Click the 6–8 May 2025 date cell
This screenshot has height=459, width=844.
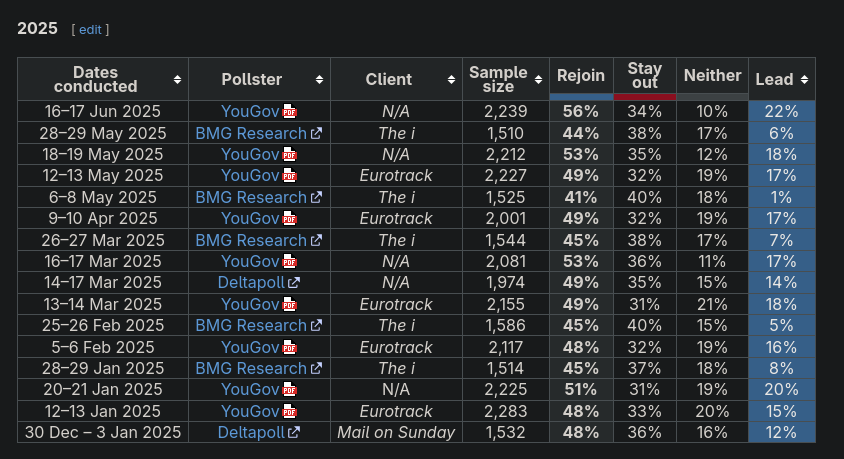pyautogui.click(x=103, y=197)
